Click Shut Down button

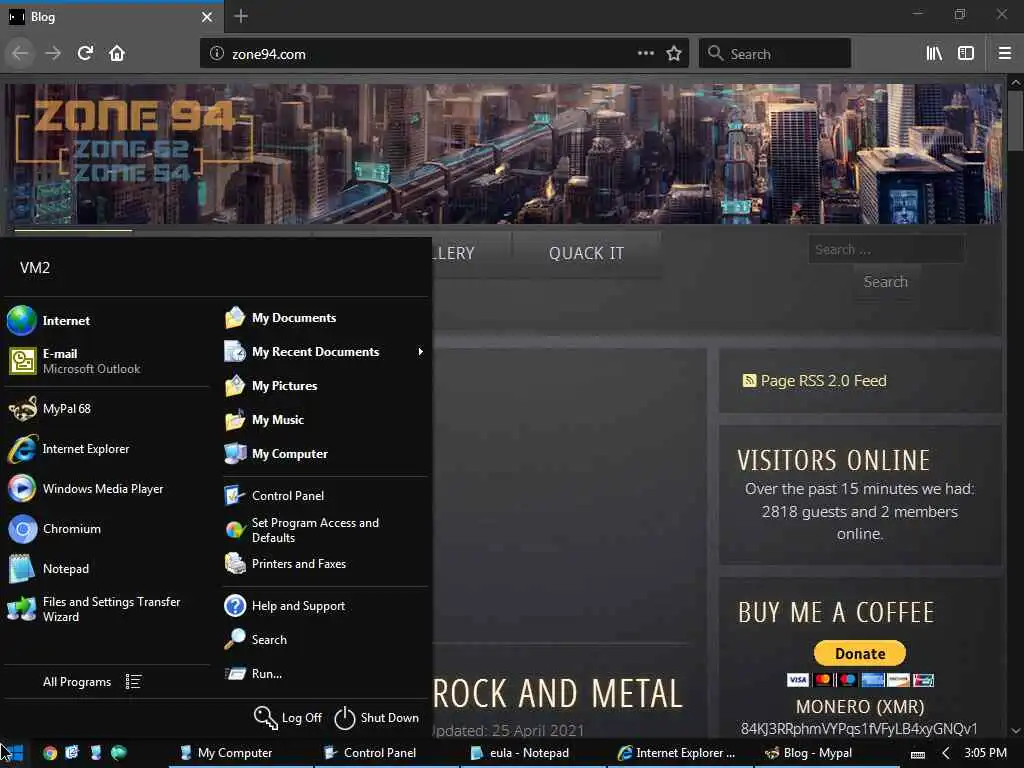(x=377, y=718)
